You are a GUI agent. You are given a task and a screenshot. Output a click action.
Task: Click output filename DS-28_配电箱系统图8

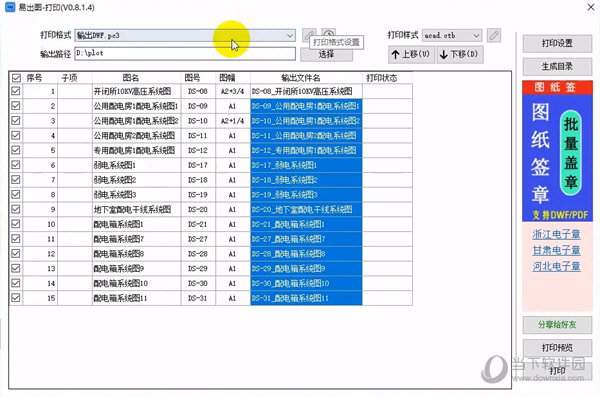pos(306,254)
